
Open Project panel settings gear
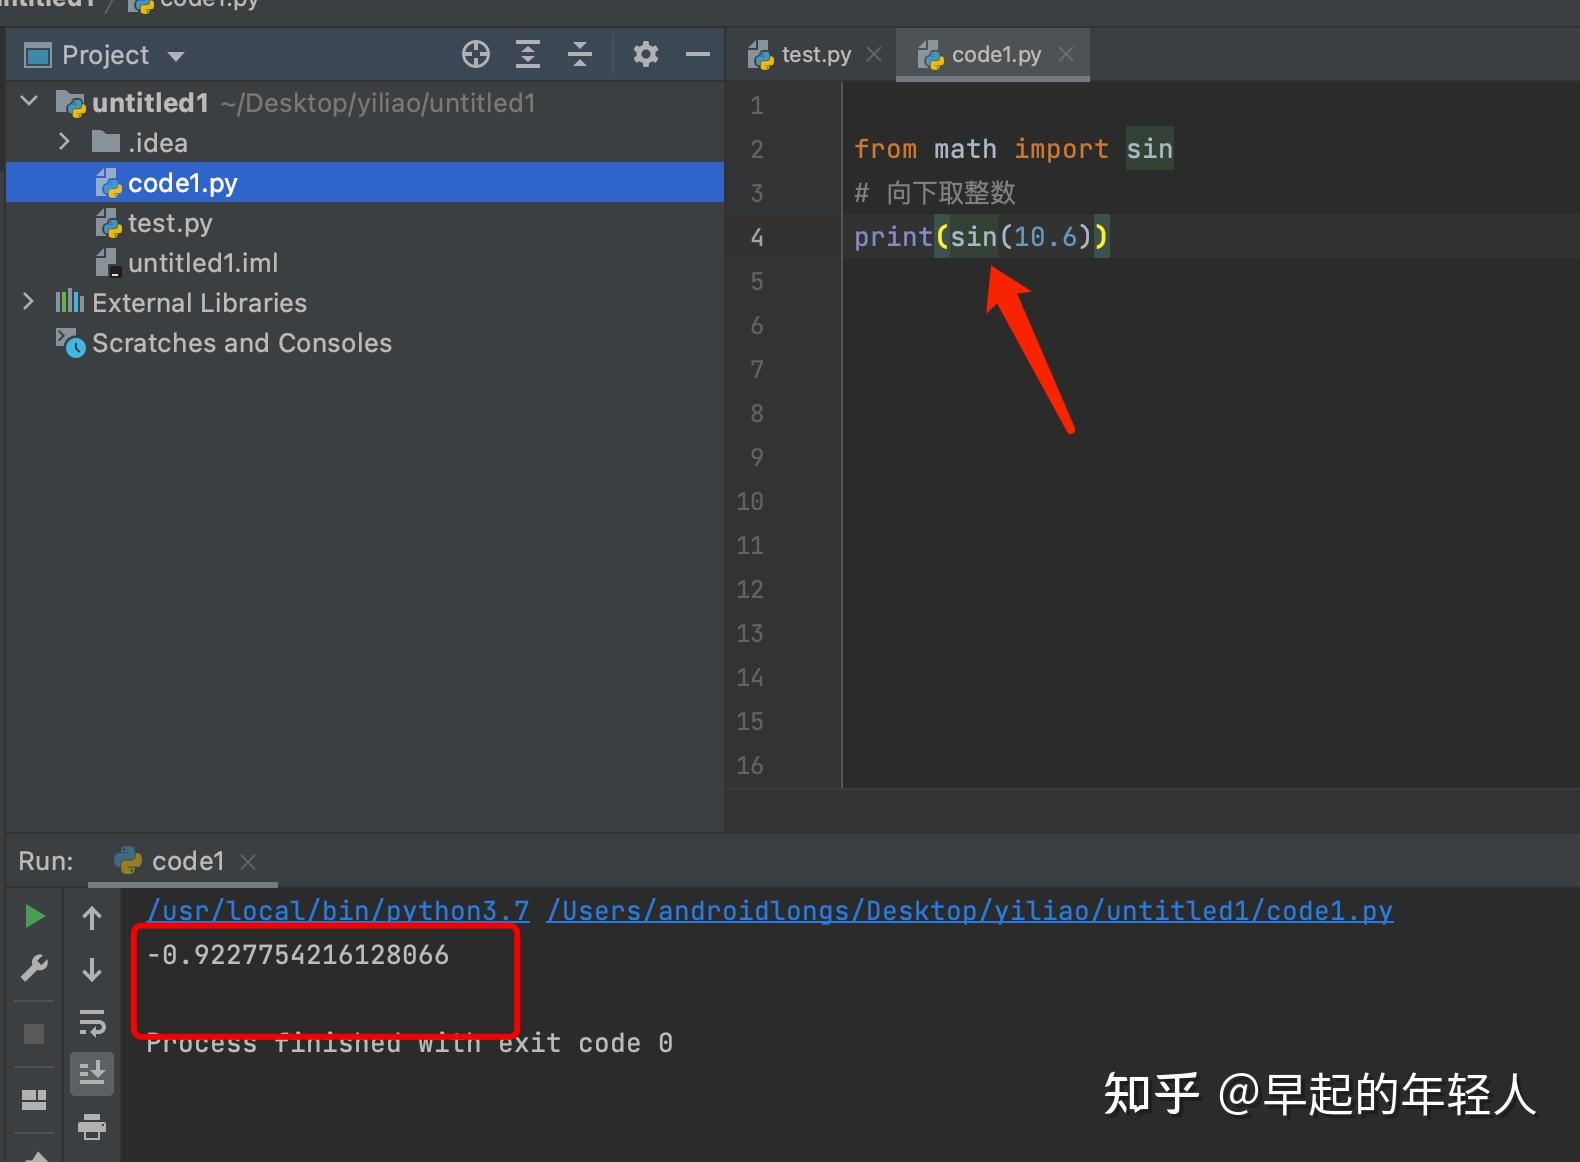pyautogui.click(x=646, y=54)
